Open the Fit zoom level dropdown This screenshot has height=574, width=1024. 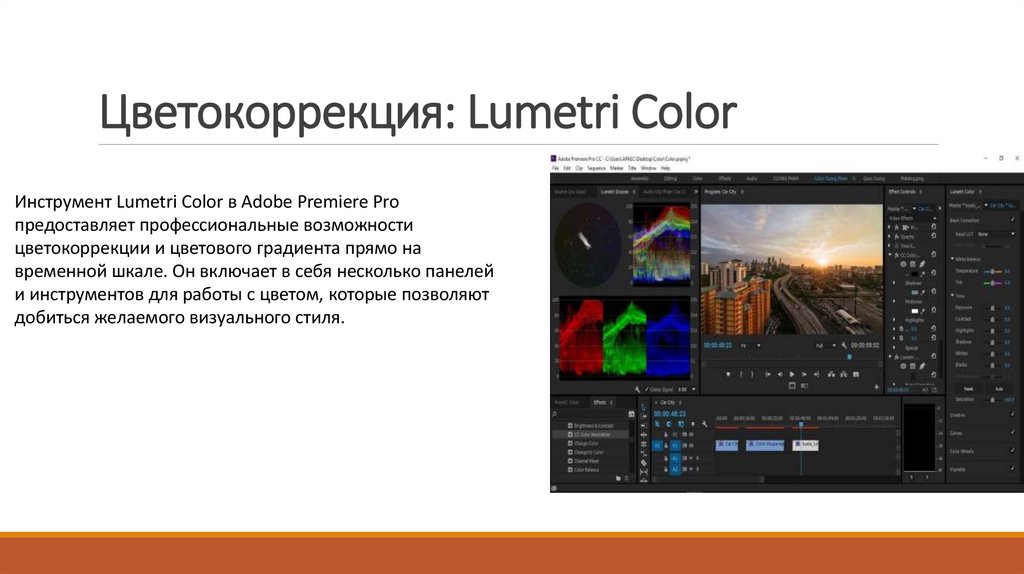click(751, 345)
